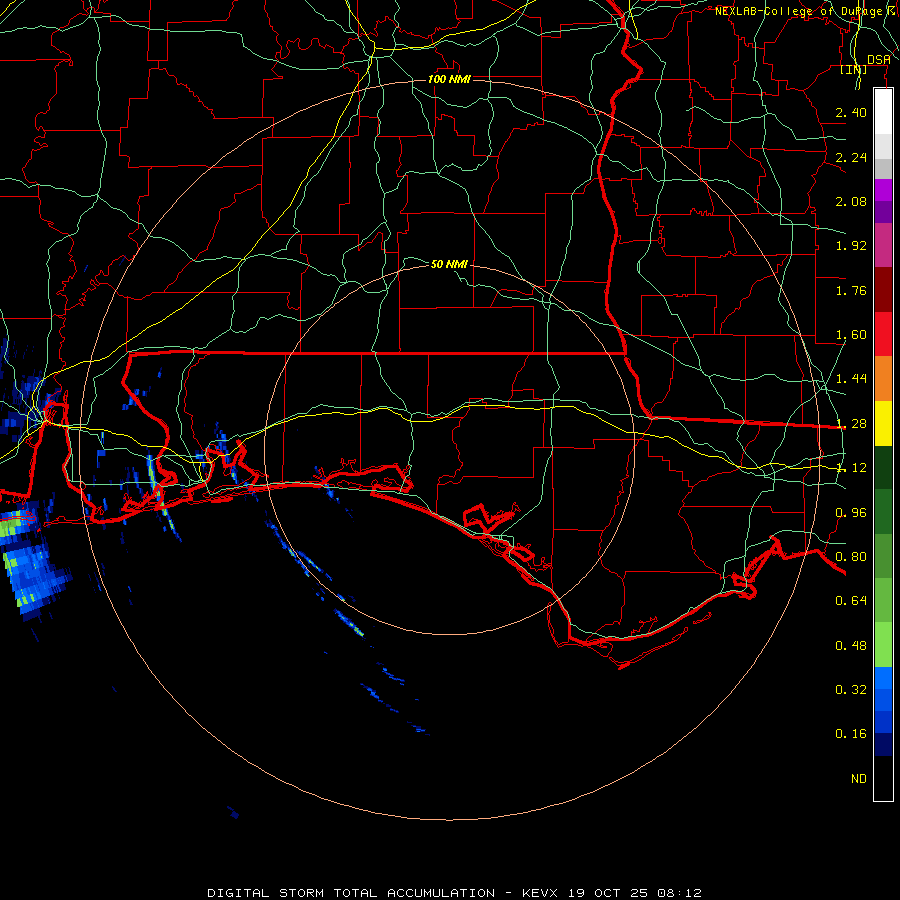The image size is (900, 900).
Task: Click the dark red legend color block
Action: click(883, 290)
